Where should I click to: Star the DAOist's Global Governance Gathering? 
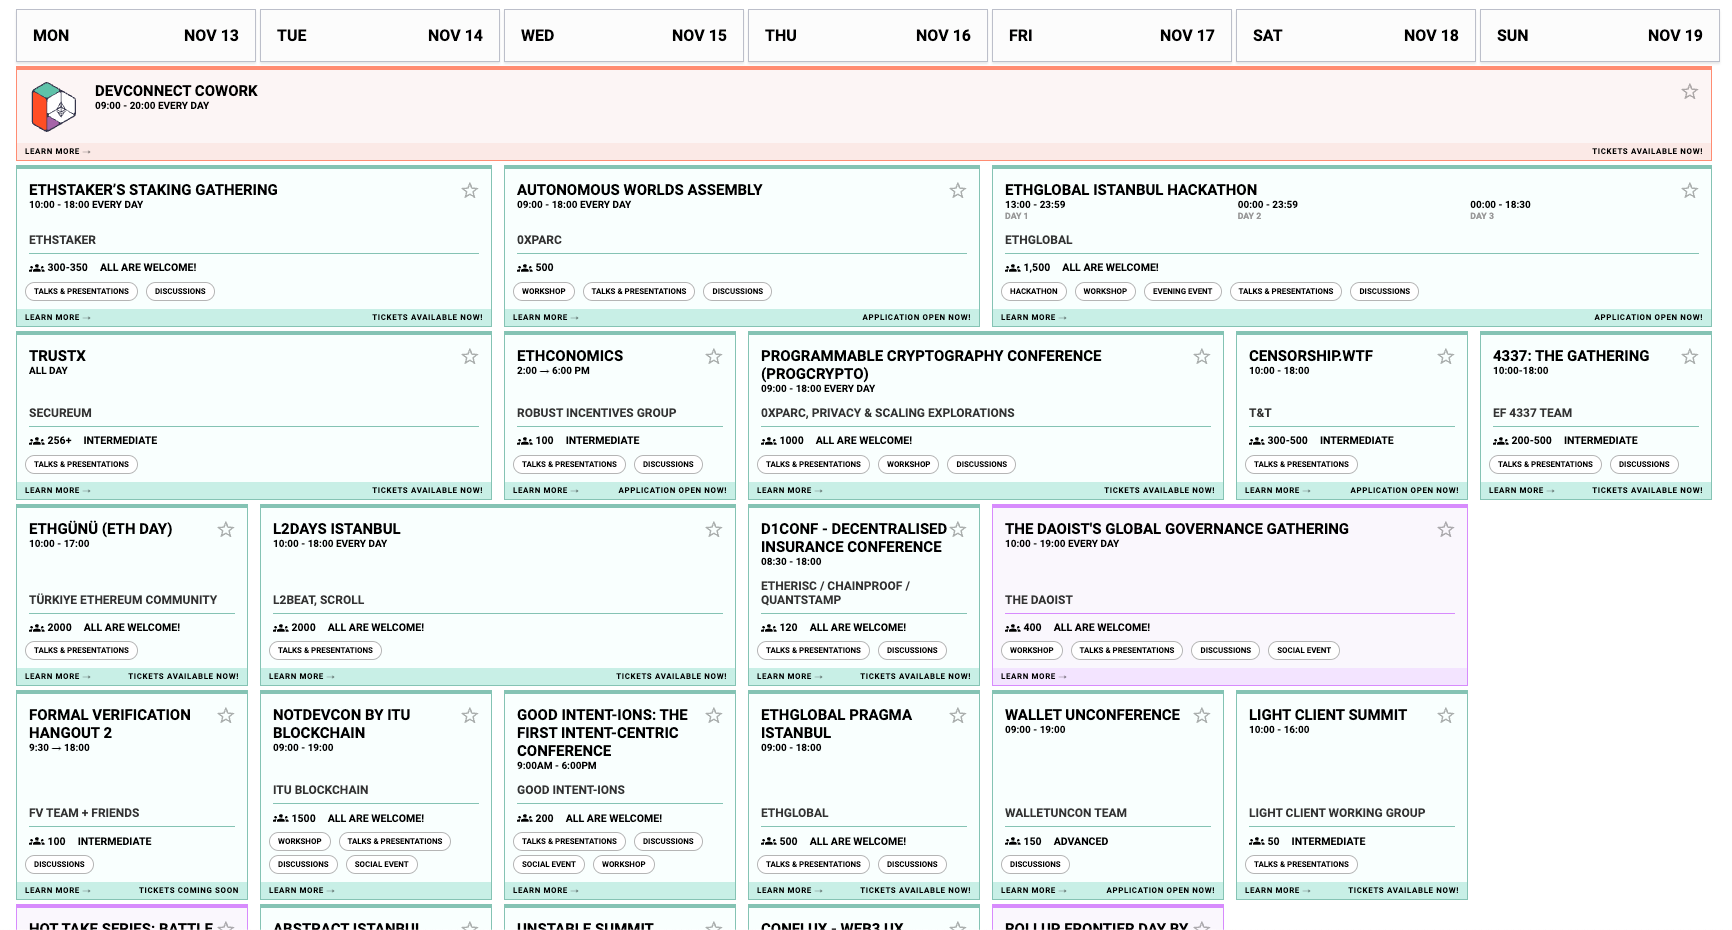pos(1445,529)
